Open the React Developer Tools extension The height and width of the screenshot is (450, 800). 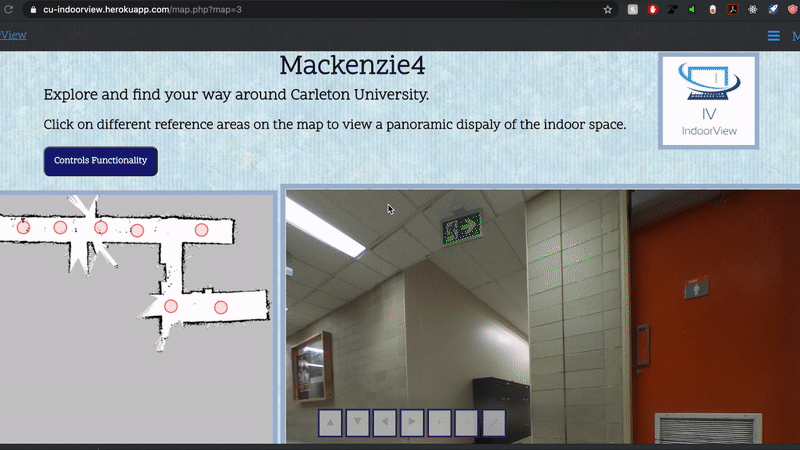click(752, 9)
